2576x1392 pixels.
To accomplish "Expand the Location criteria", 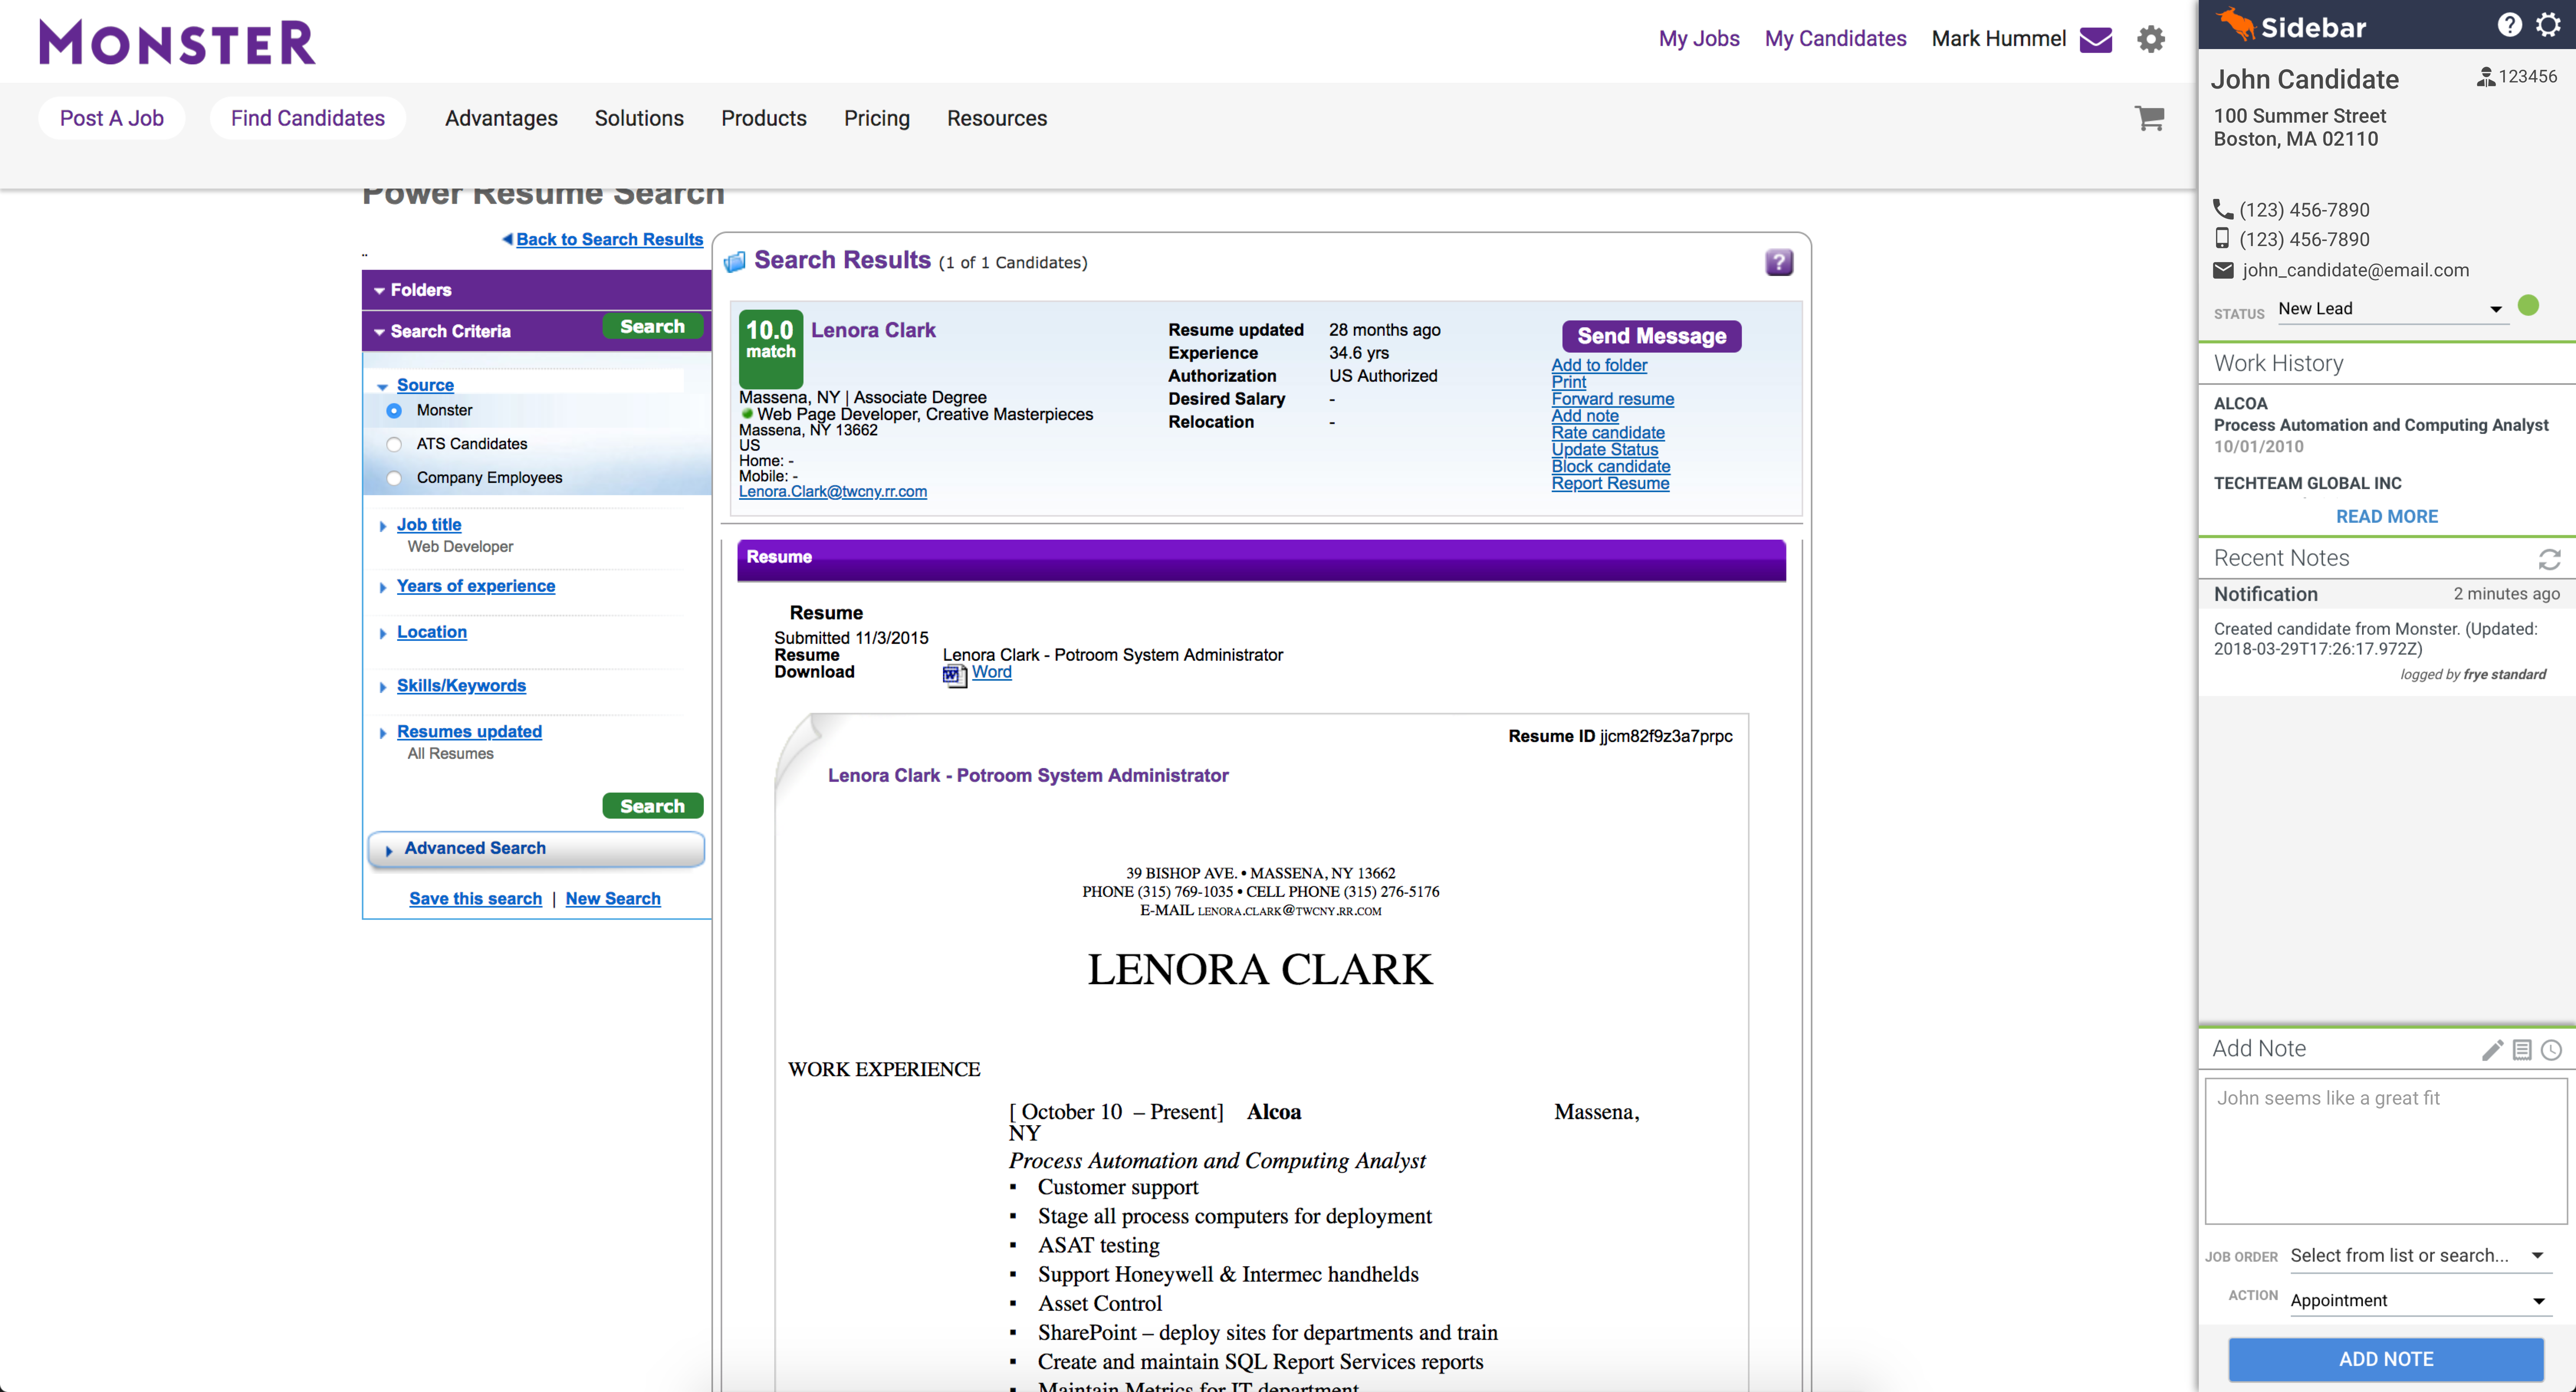I will click(x=382, y=633).
